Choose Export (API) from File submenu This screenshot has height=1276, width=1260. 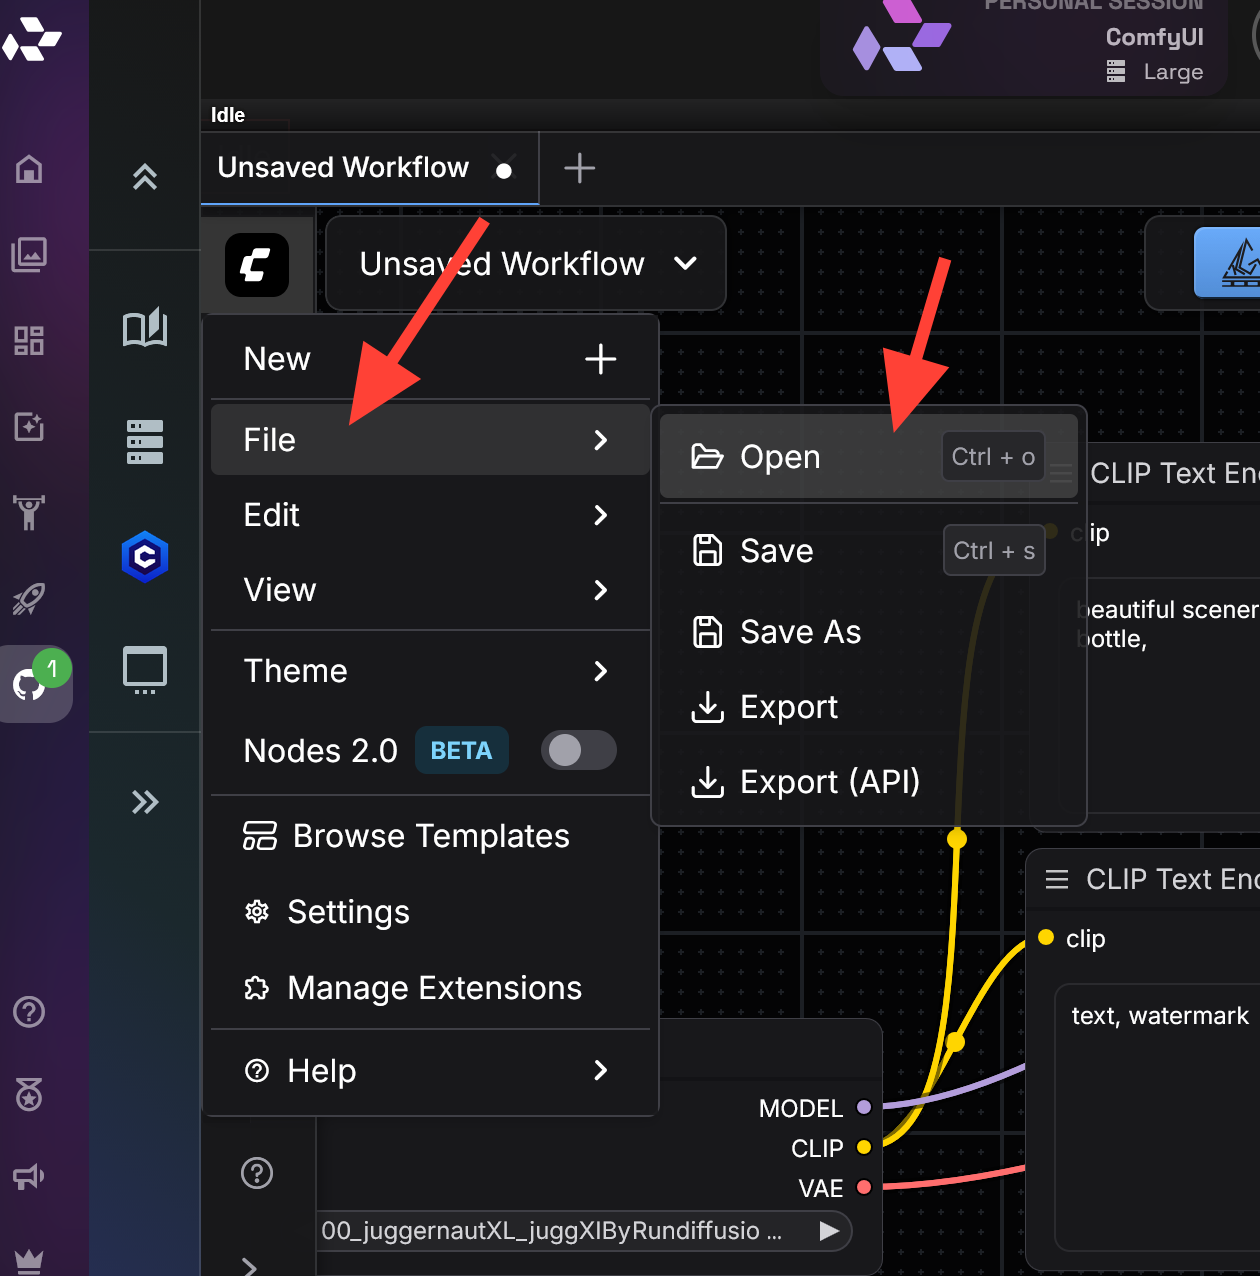[829, 782]
